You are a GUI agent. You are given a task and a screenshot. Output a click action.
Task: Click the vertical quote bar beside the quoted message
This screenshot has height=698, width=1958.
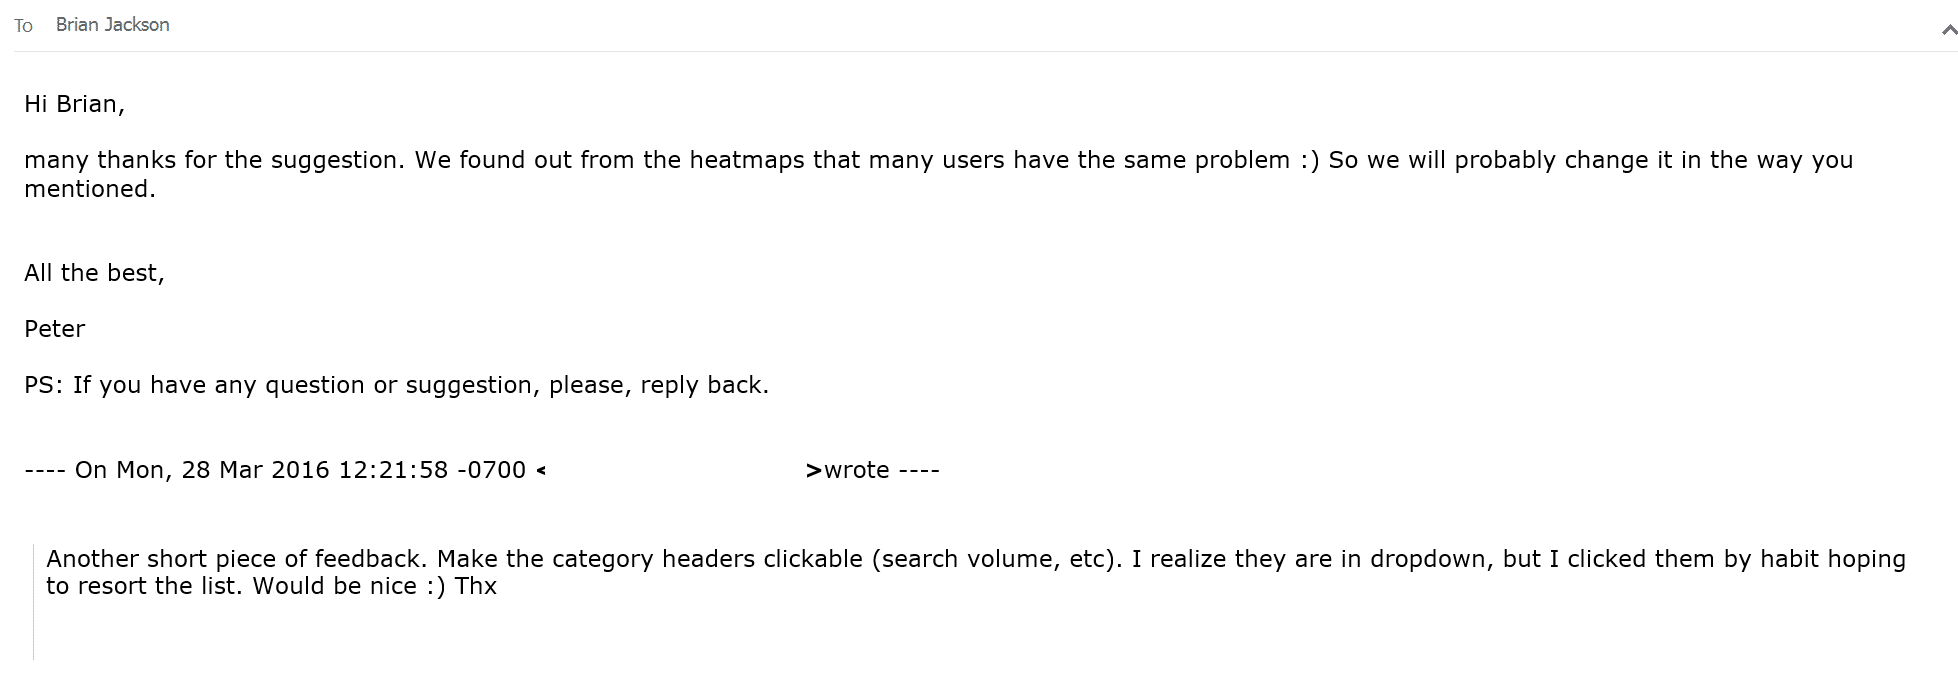pyautogui.click(x=33, y=601)
